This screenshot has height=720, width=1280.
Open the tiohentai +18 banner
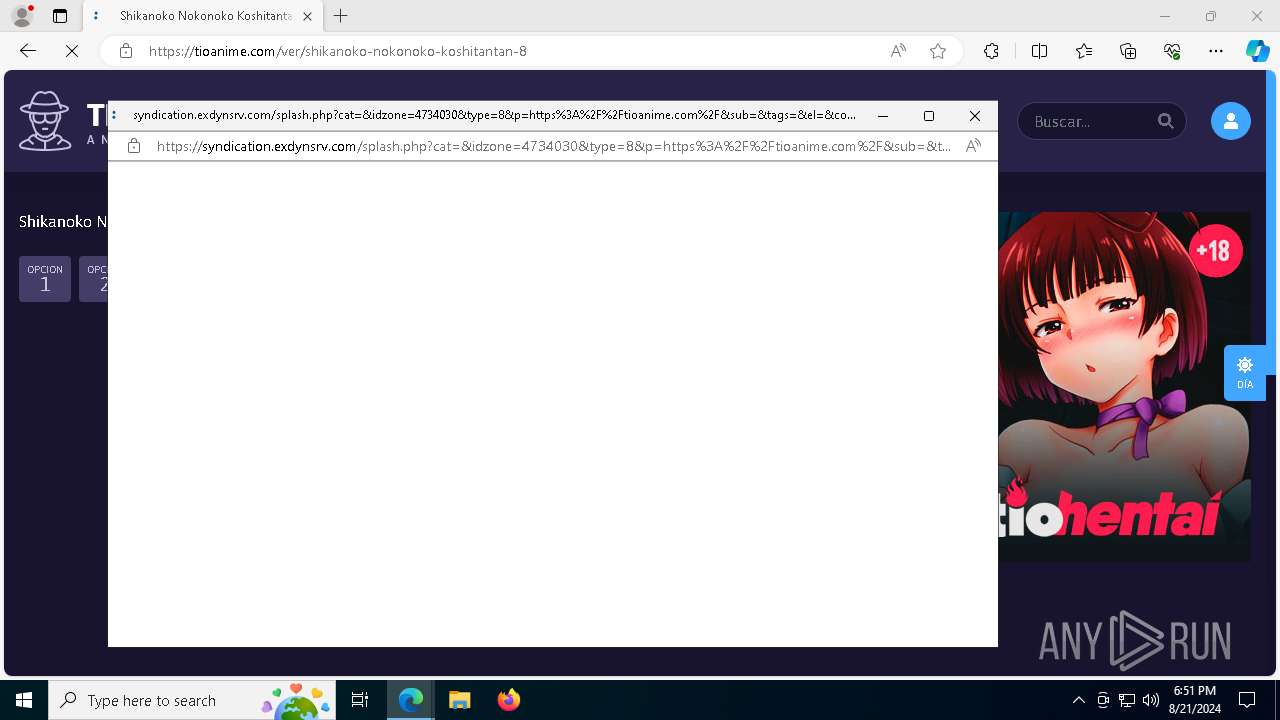(1124, 386)
